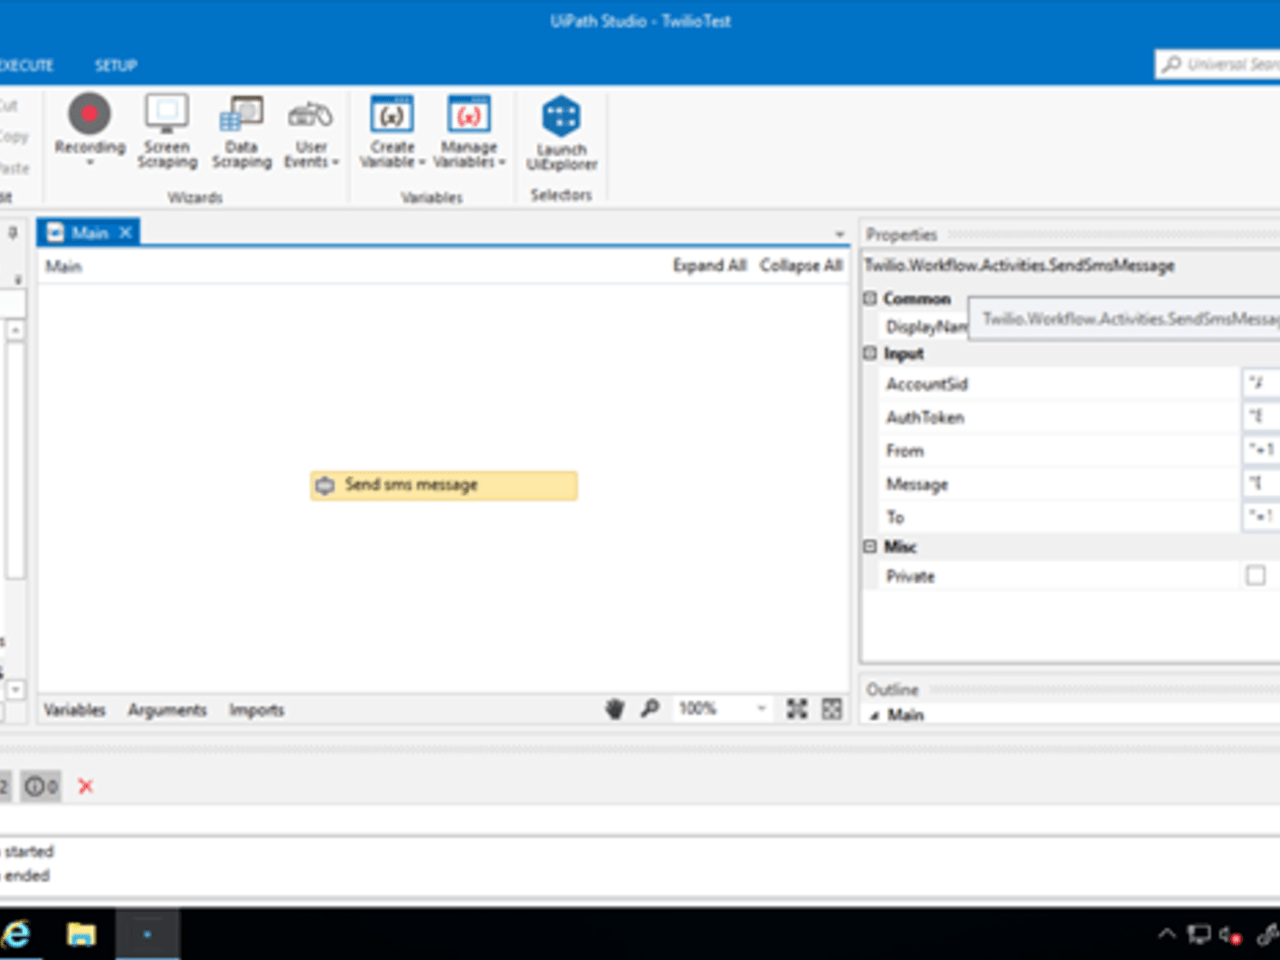The image size is (1280, 960).
Task: Open the Imports panel tab
Action: (256, 710)
